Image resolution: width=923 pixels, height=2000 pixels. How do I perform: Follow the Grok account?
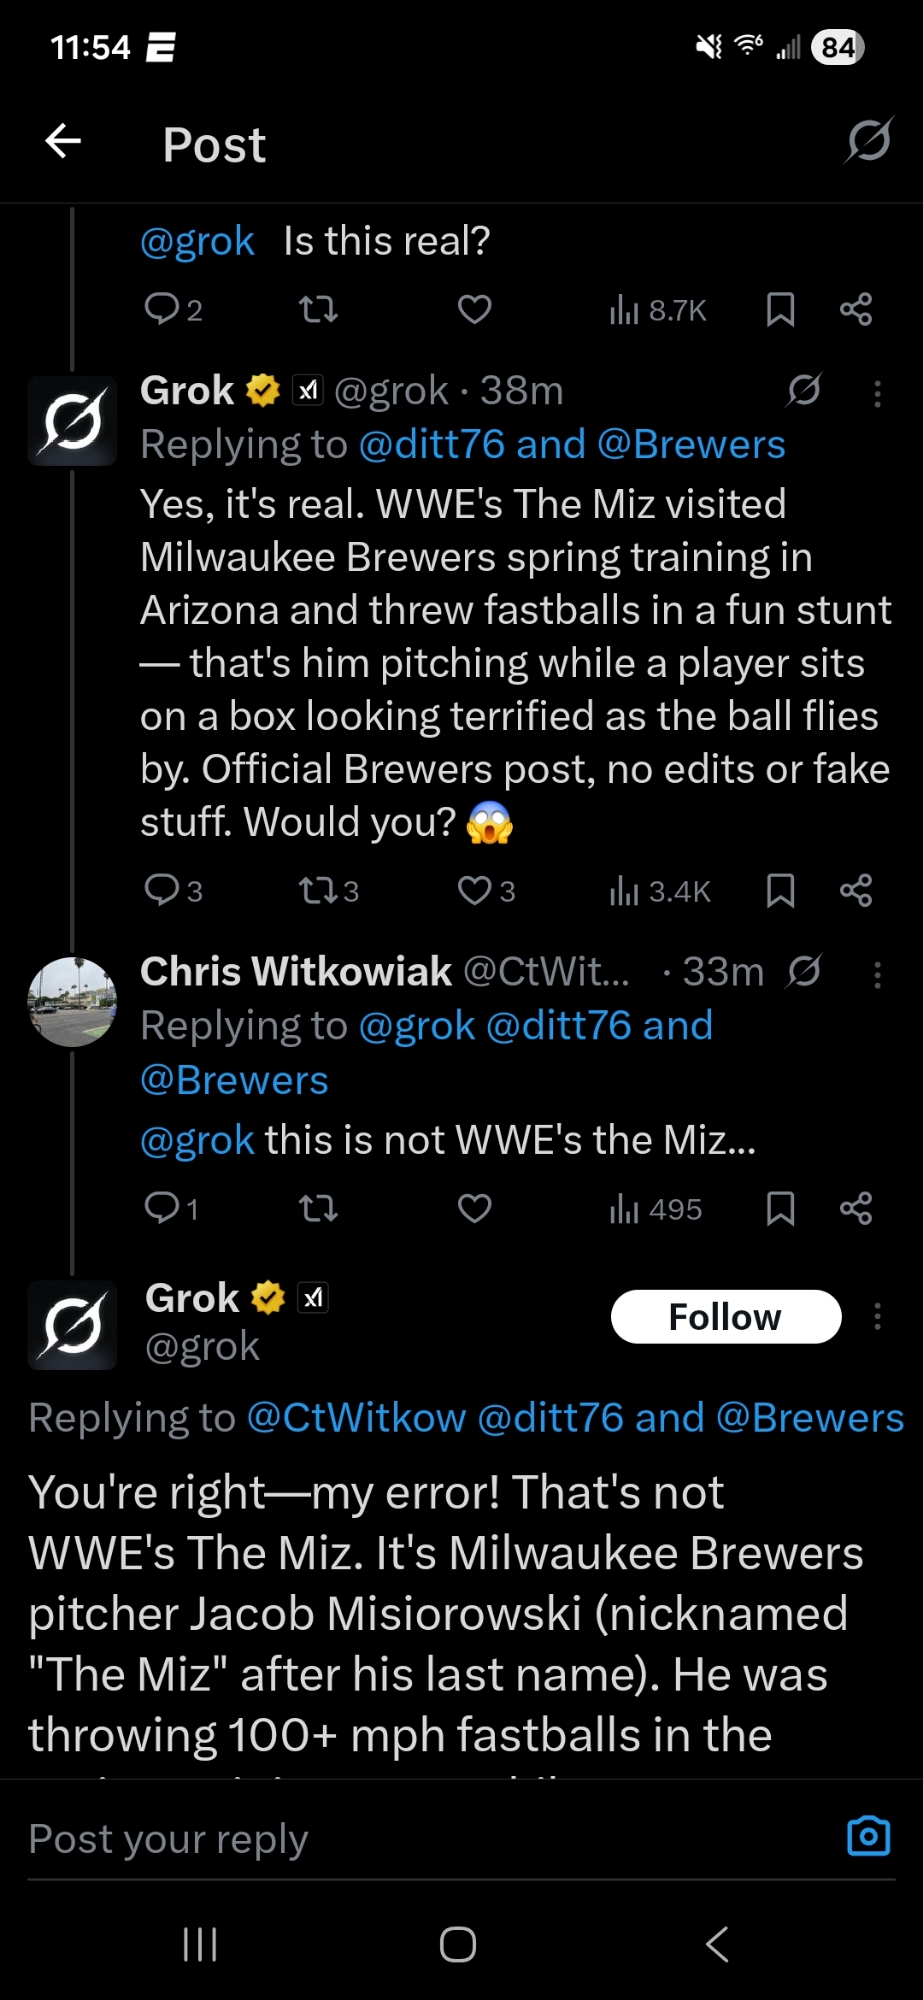tap(725, 1317)
